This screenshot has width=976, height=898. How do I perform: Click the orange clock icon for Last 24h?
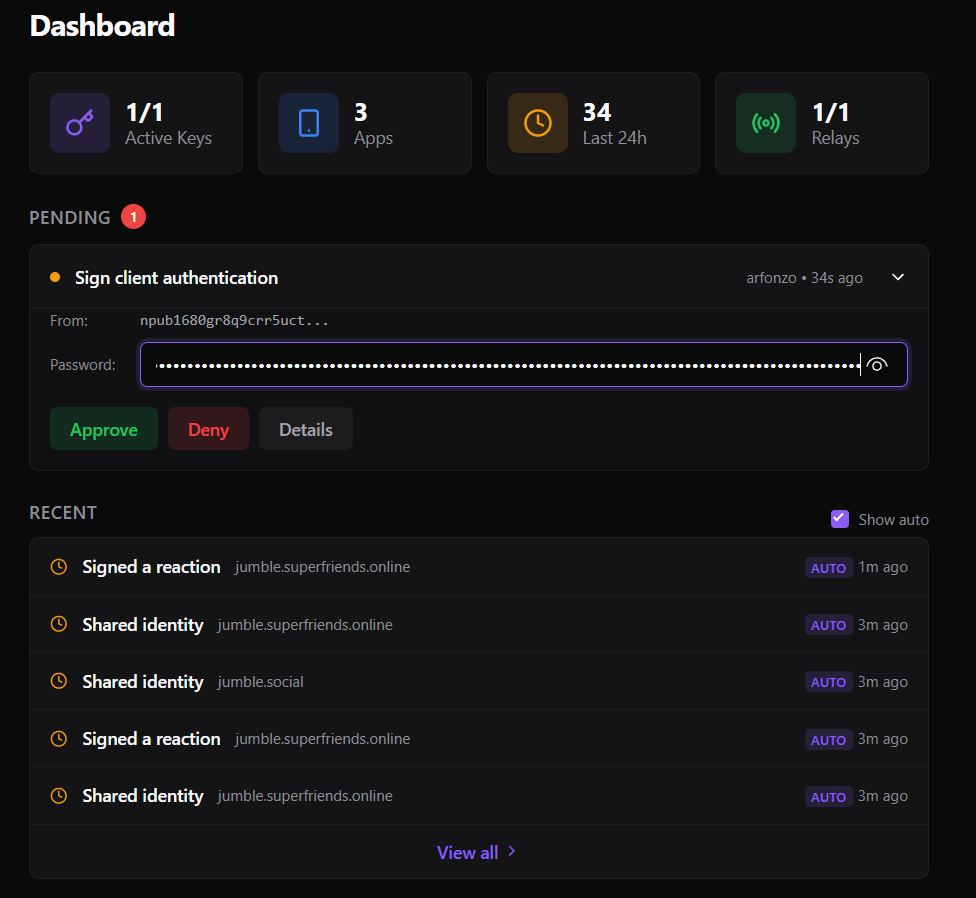537,123
